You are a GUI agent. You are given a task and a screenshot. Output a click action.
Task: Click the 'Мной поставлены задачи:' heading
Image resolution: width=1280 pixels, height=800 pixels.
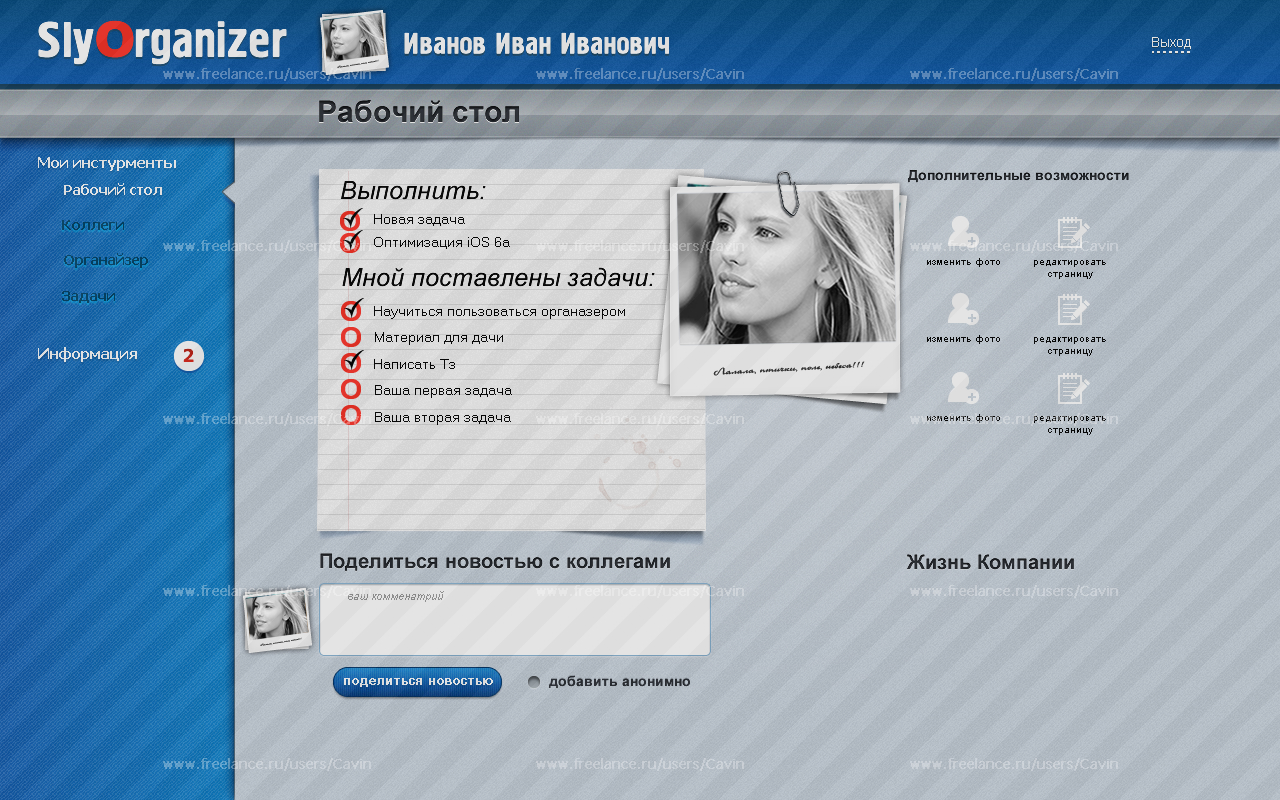coord(499,277)
